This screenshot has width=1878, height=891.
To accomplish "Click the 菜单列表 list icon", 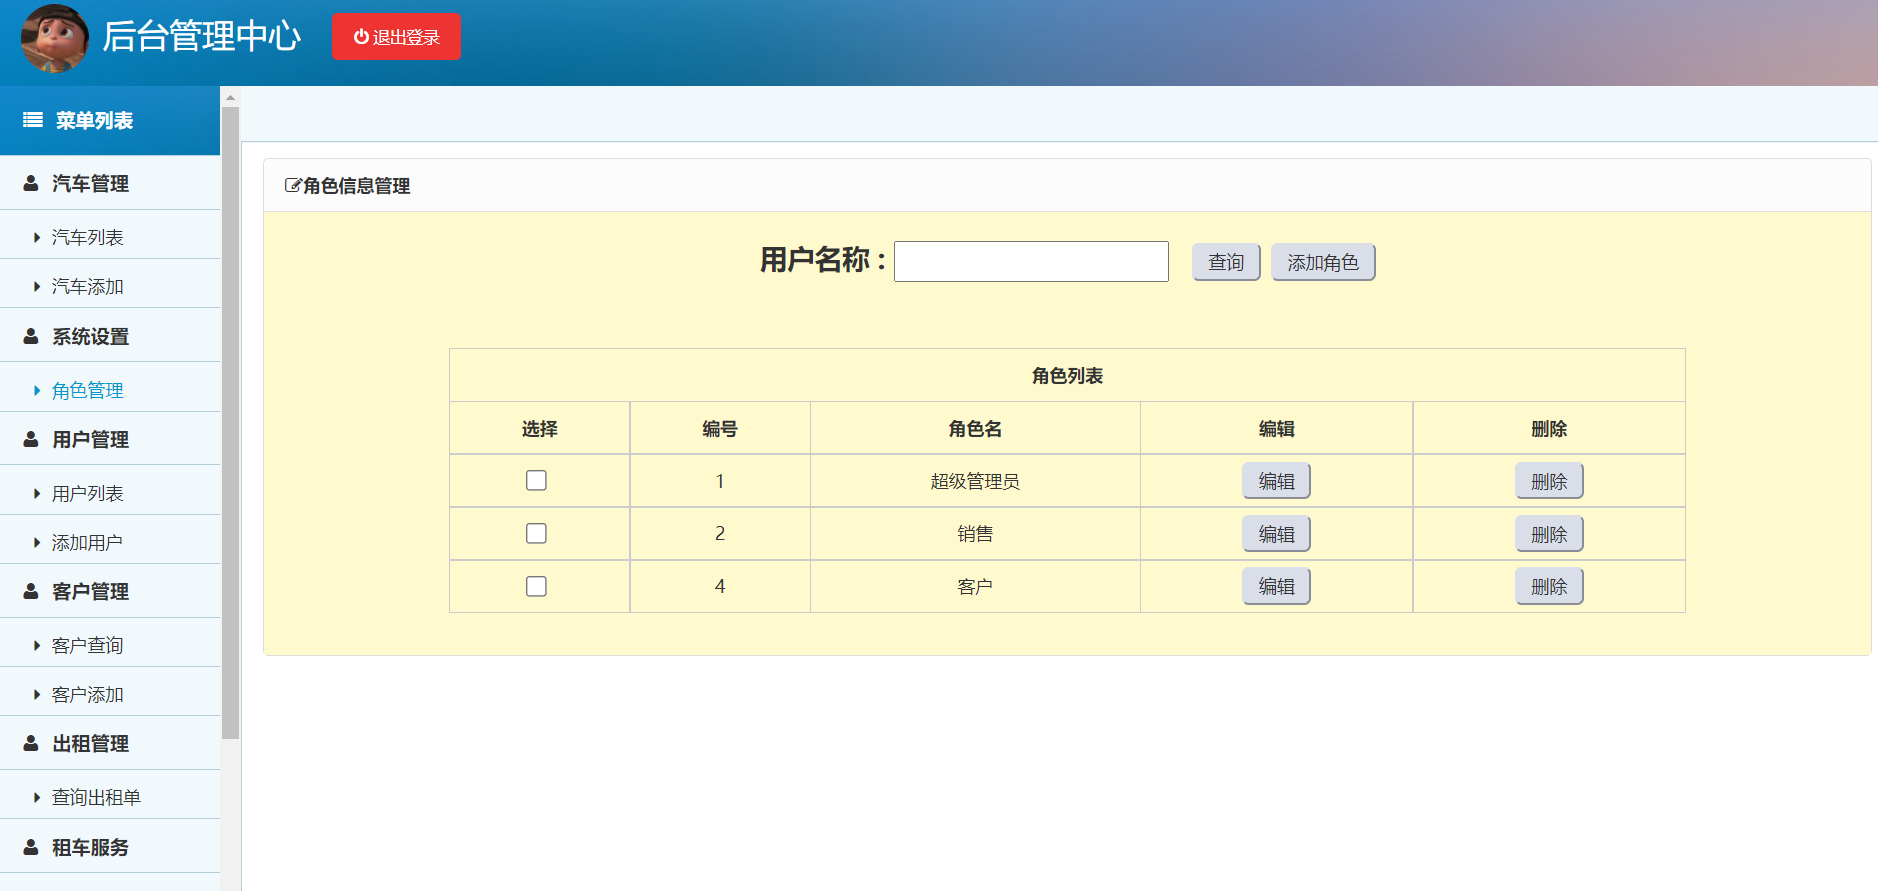I will pos(33,121).
